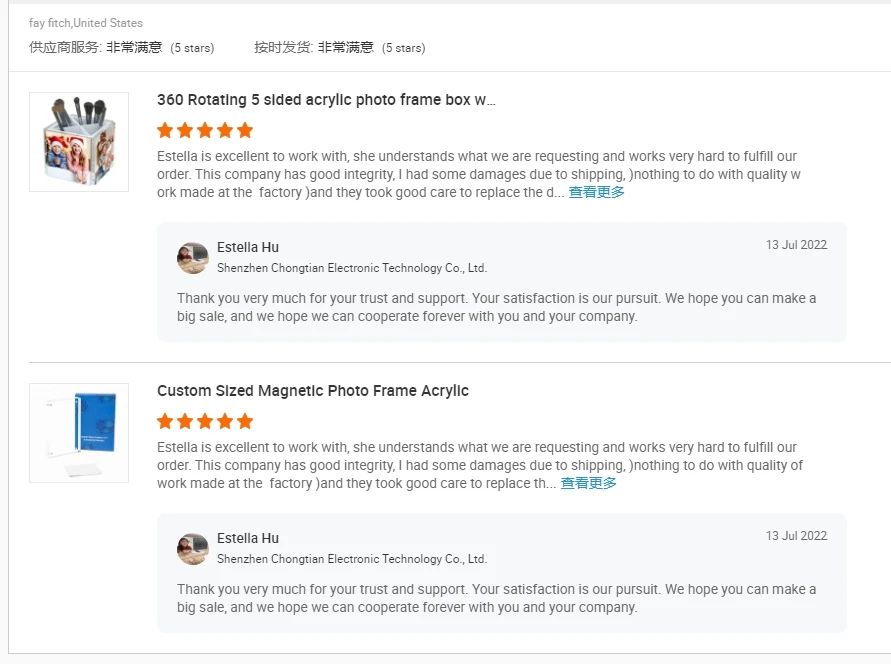The width and height of the screenshot is (891, 664).
Task: Click reviewer name fay fitch, United States
Action: pos(86,23)
